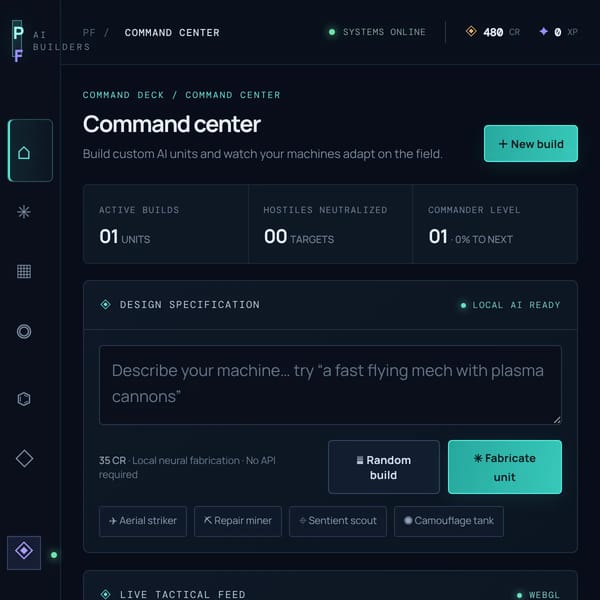The height and width of the screenshot is (600, 600).
Task: Click the Fabricate unit button
Action: (x=505, y=467)
